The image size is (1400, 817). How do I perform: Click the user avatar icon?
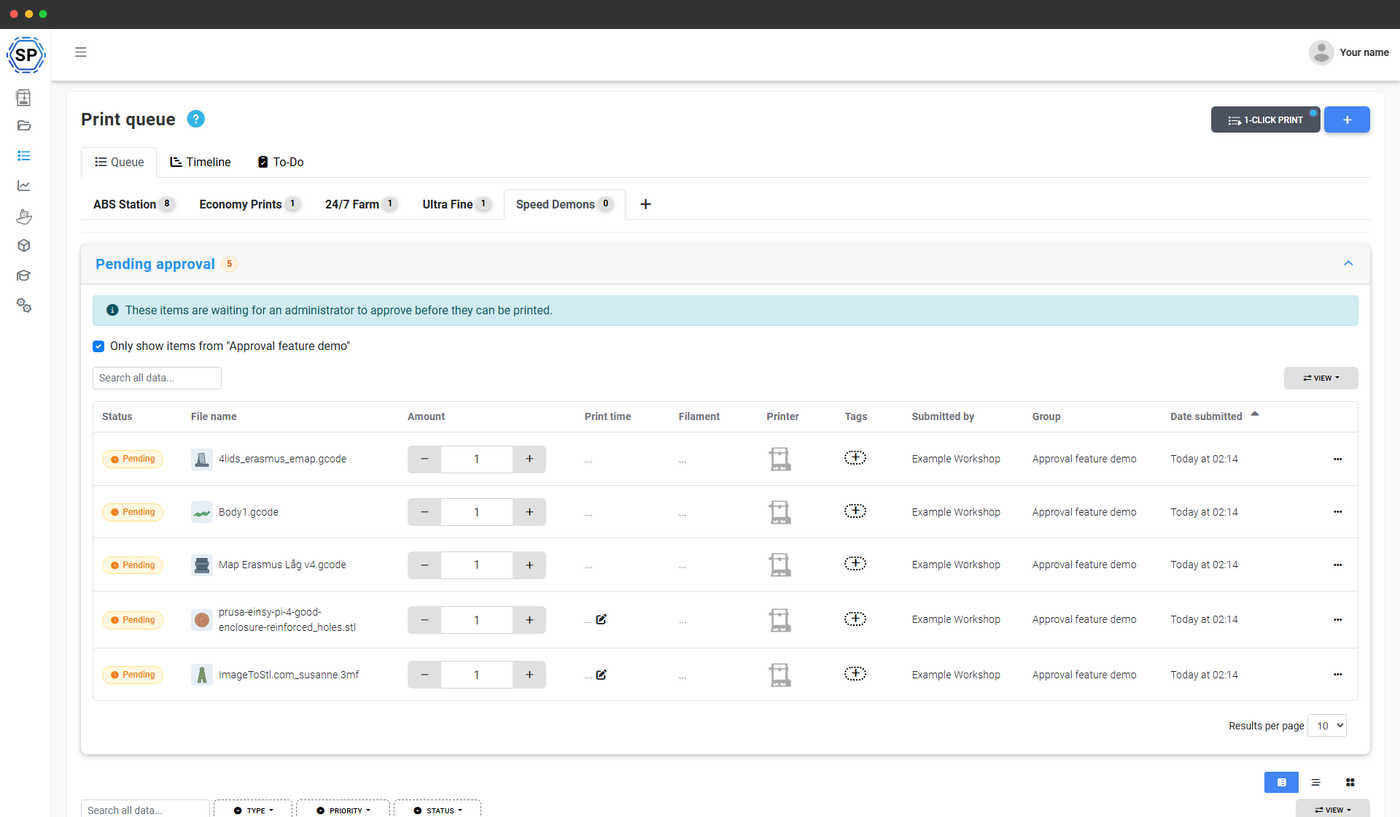coord(1321,52)
